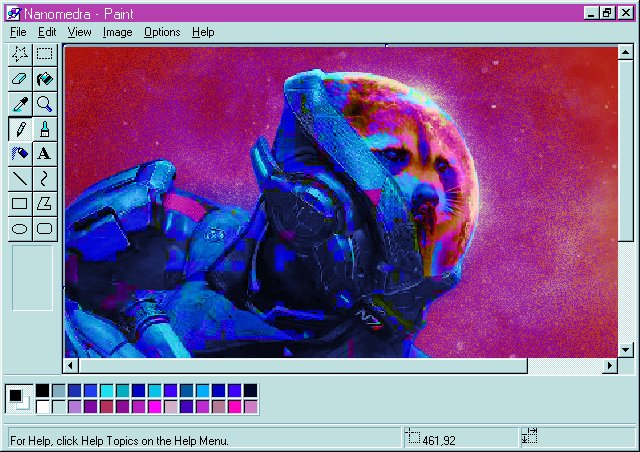640x452 pixels.
Task: Click the cursor position icon in status bar
Action: pyautogui.click(x=413, y=436)
